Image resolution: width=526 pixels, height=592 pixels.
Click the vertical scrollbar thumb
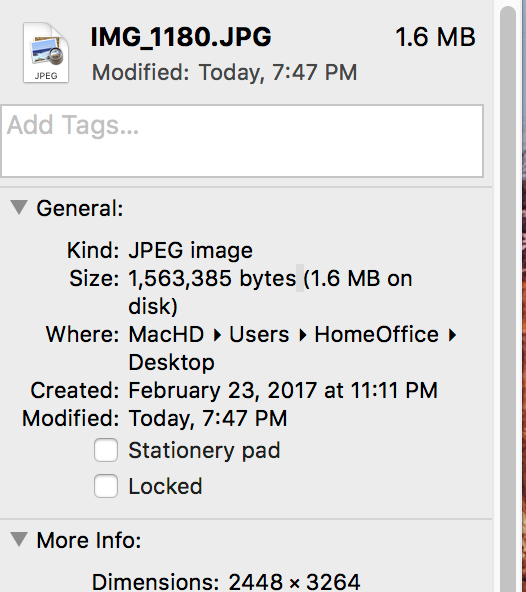pos(508,298)
